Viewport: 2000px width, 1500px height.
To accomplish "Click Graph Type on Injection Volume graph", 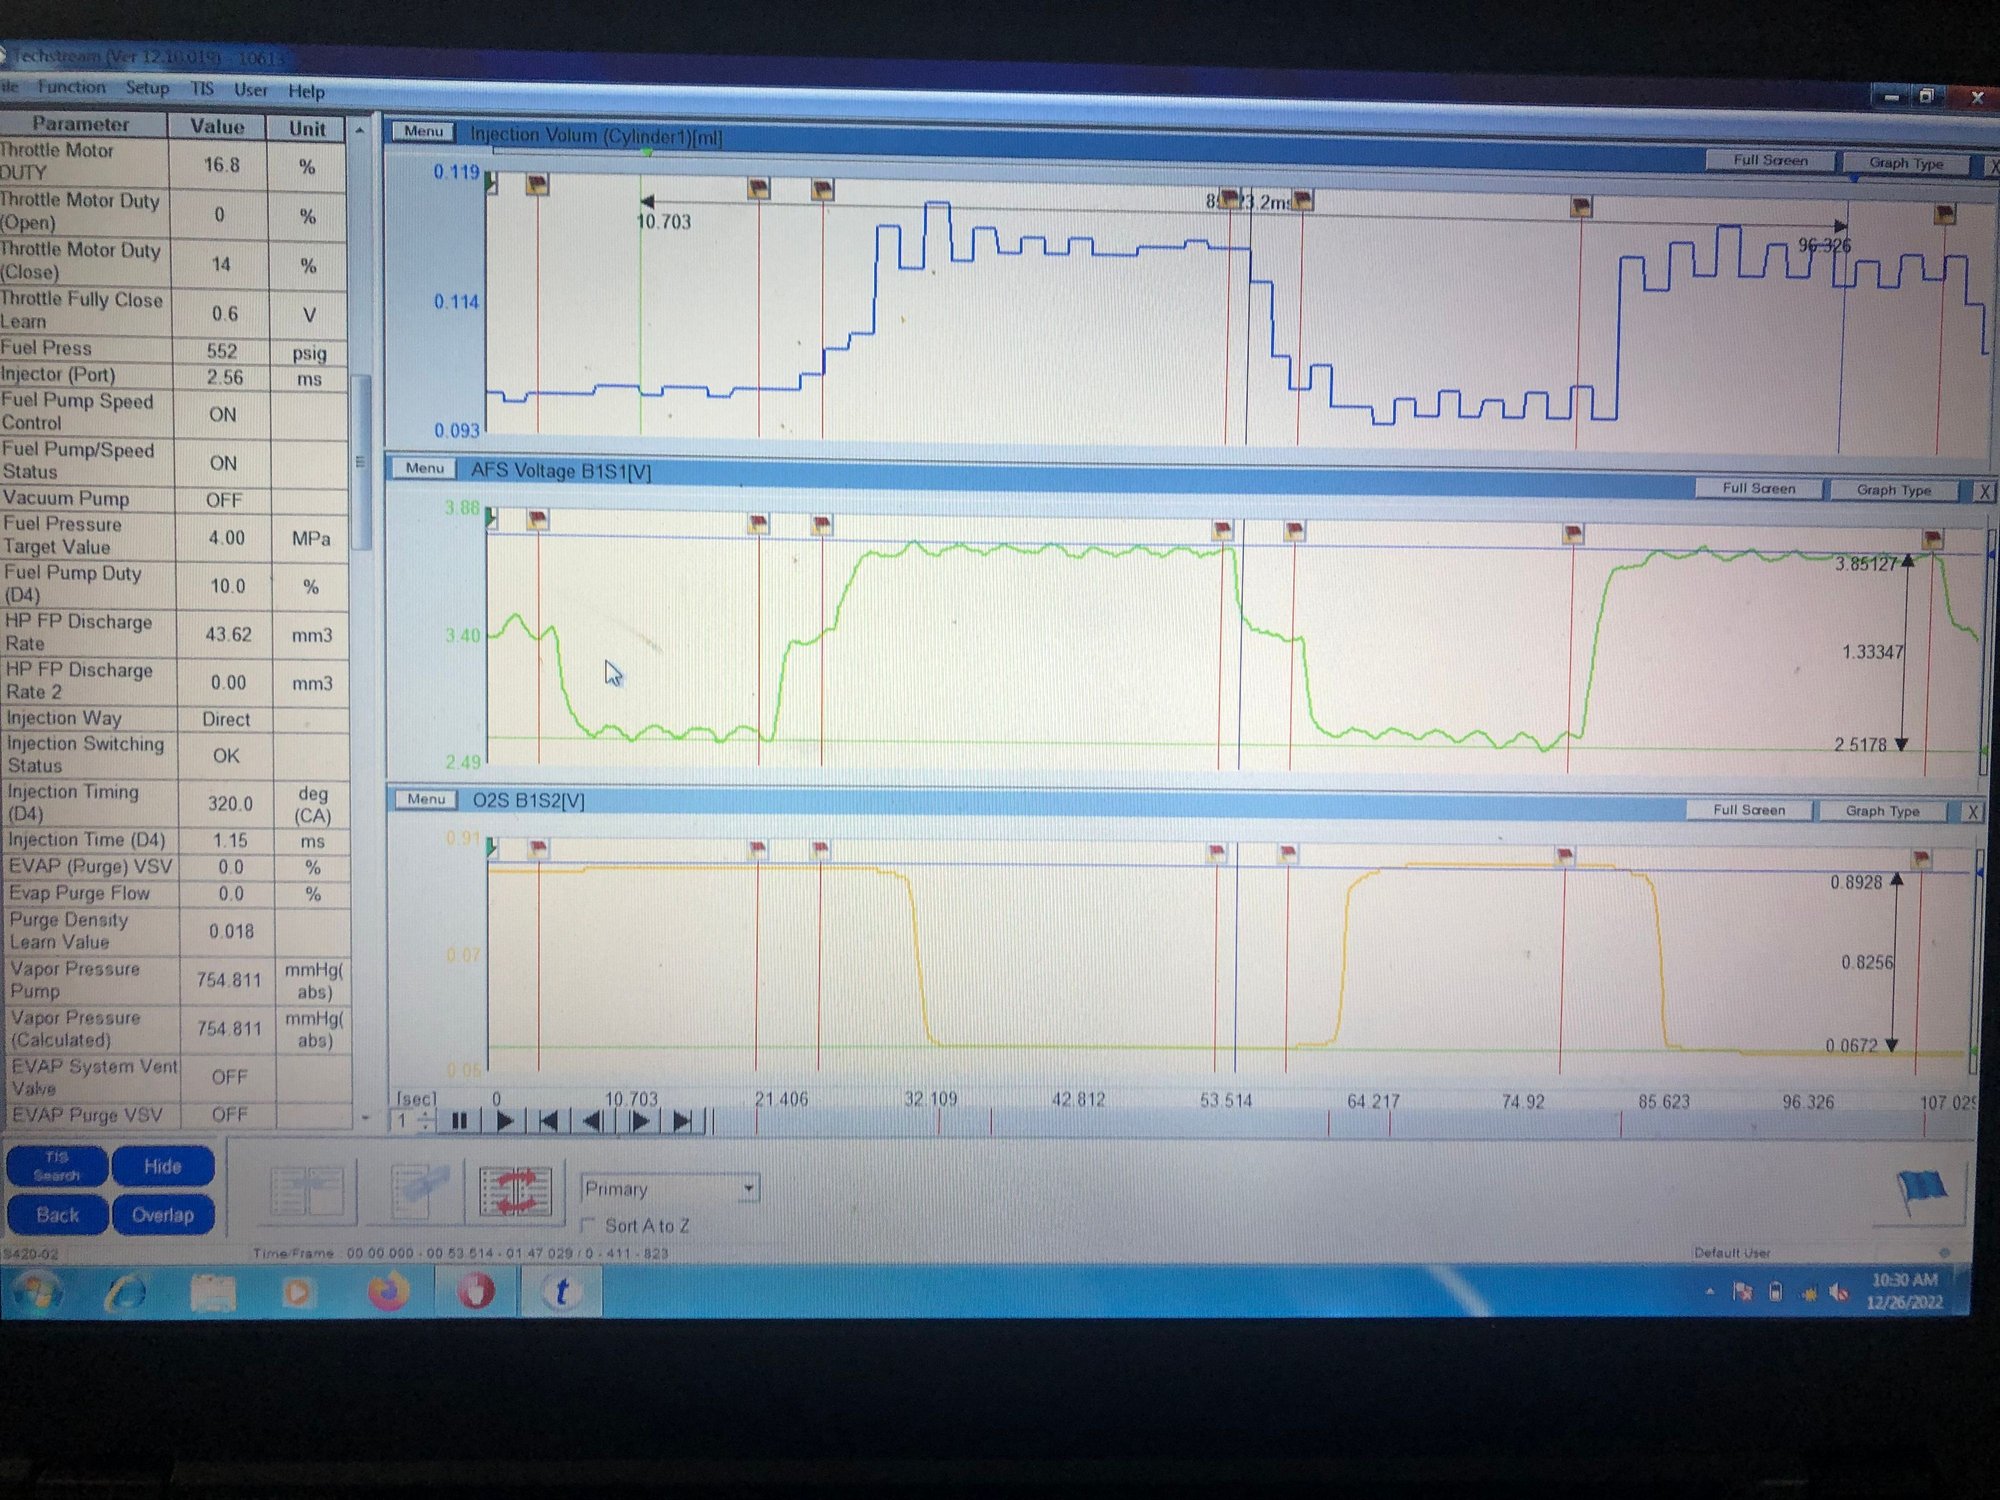I will 1906,163.
